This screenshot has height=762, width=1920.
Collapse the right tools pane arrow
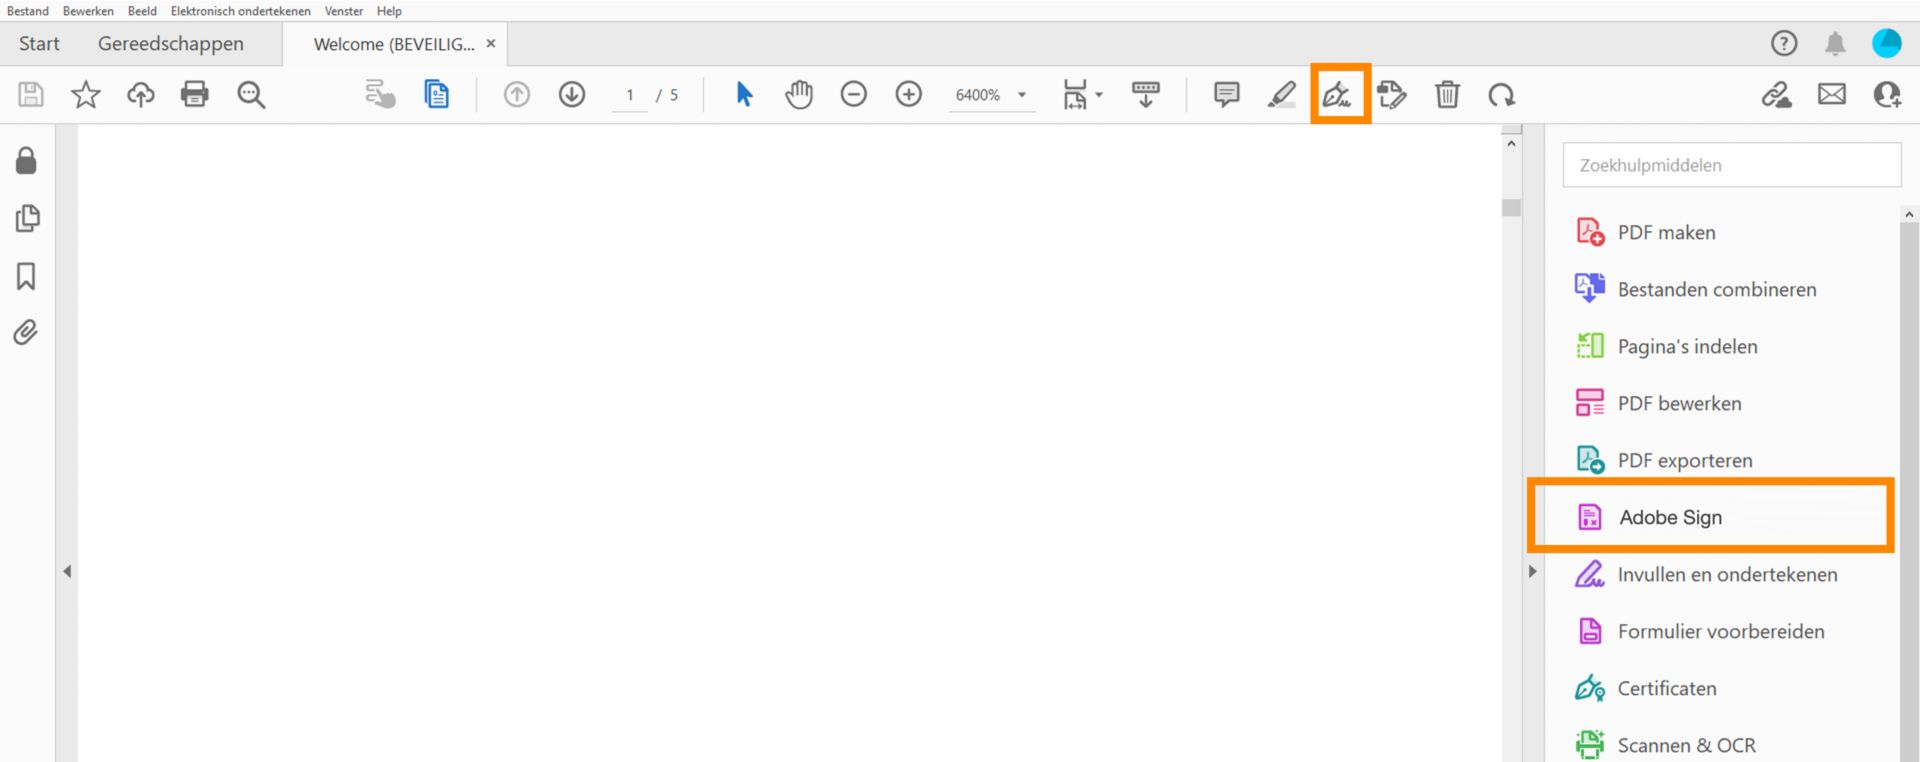point(1532,572)
